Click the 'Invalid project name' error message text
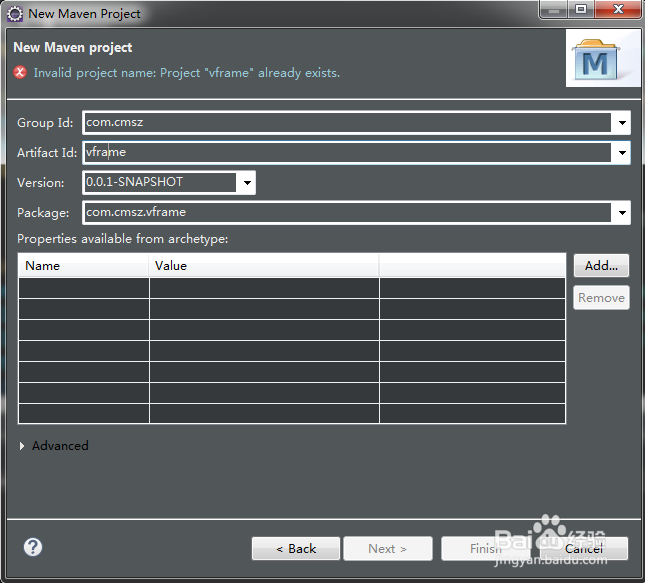The height and width of the screenshot is (583, 645). (186, 73)
